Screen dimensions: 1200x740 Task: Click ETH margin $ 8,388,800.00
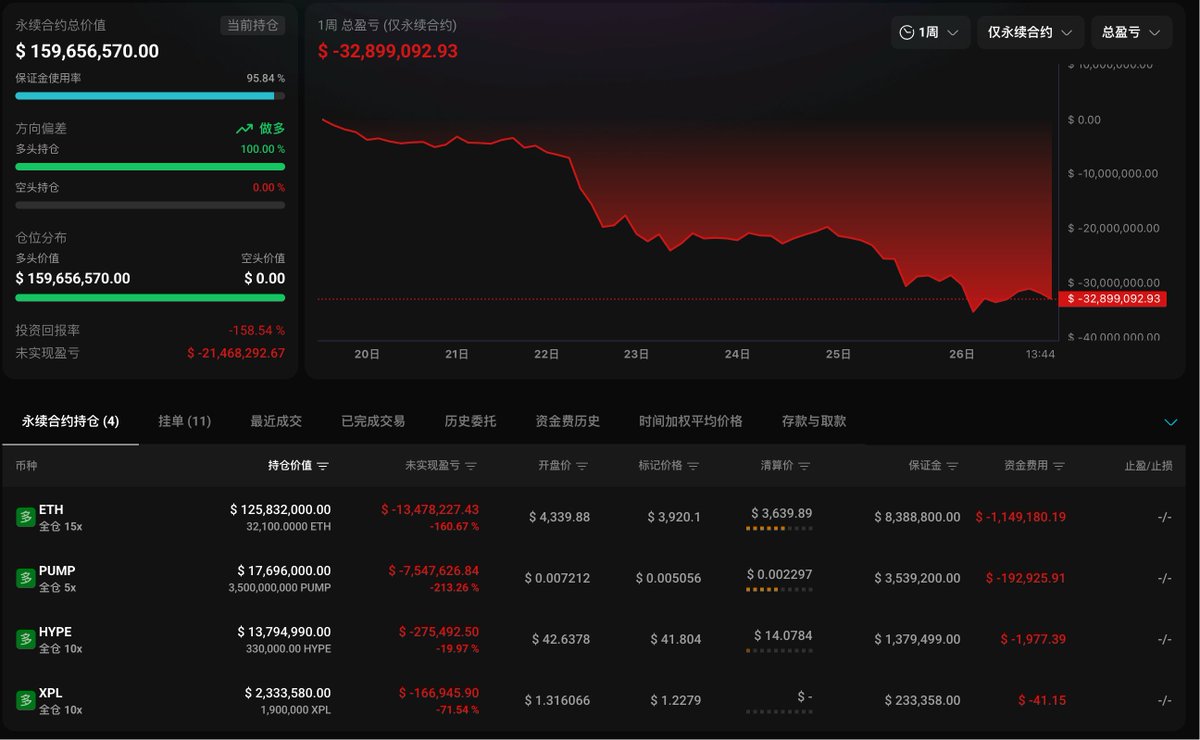pos(917,517)
